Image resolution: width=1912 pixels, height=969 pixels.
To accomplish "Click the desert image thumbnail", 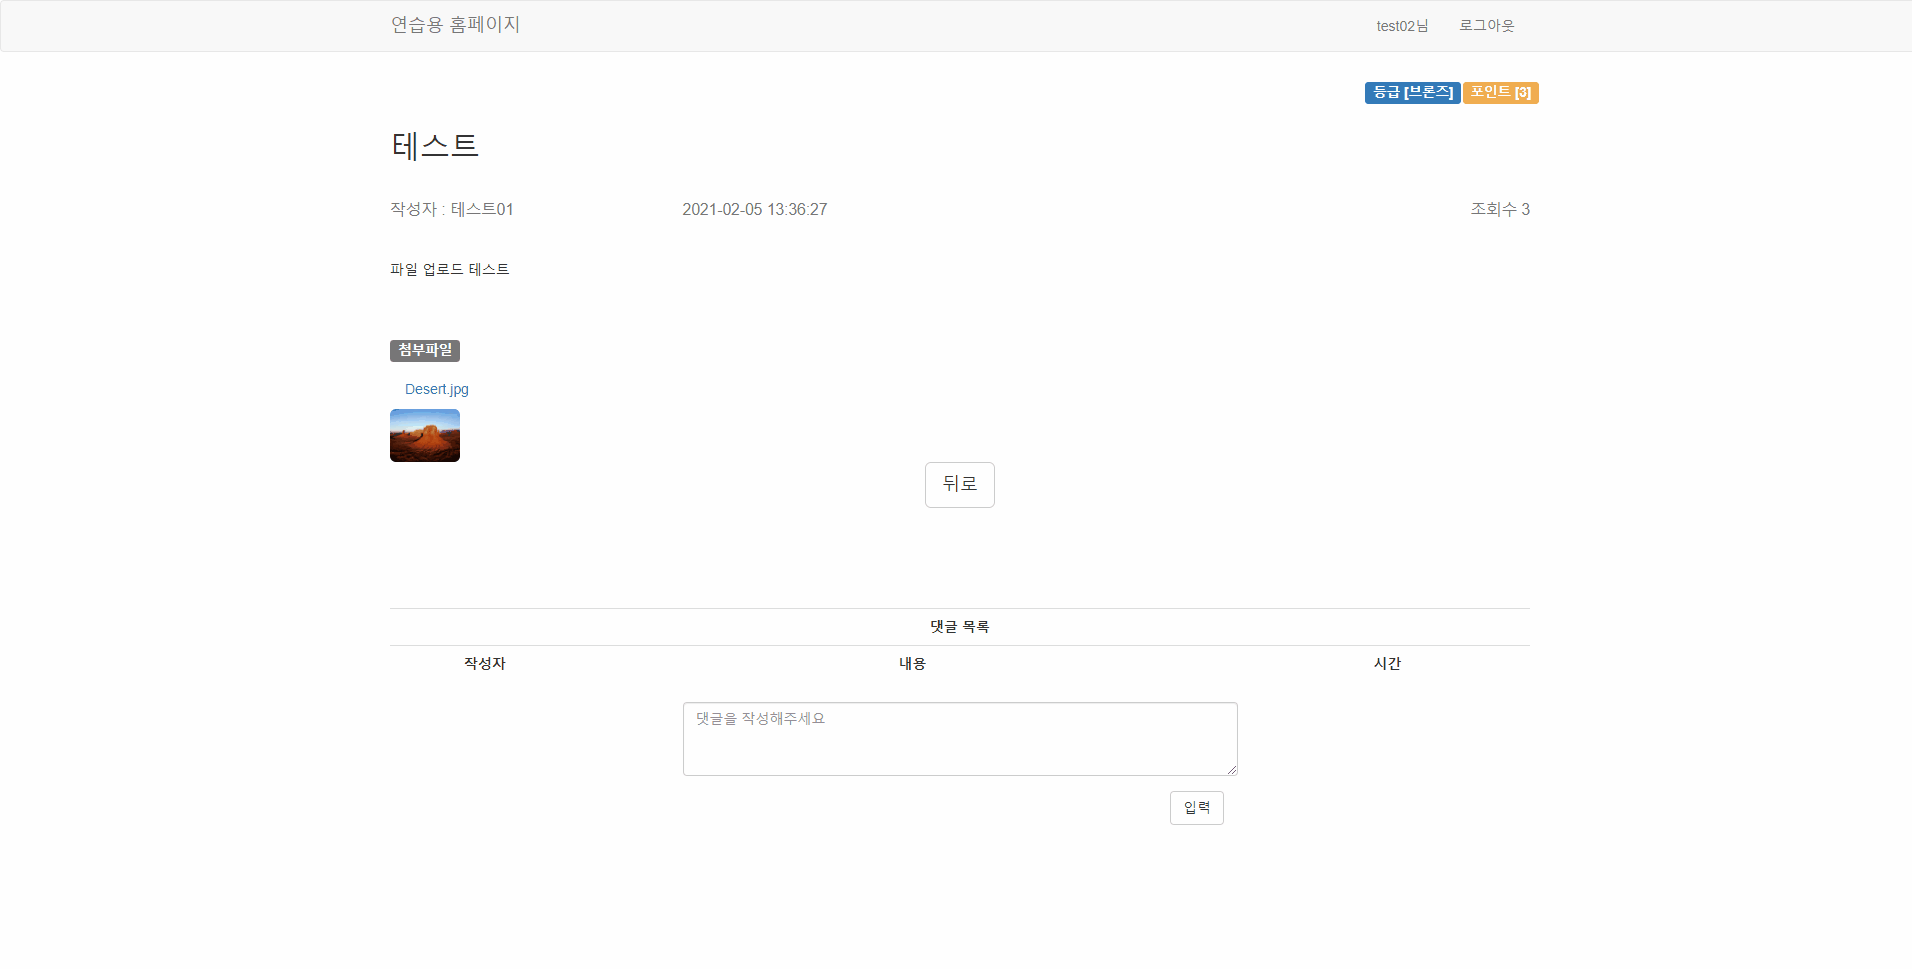I will click(425, 436).
